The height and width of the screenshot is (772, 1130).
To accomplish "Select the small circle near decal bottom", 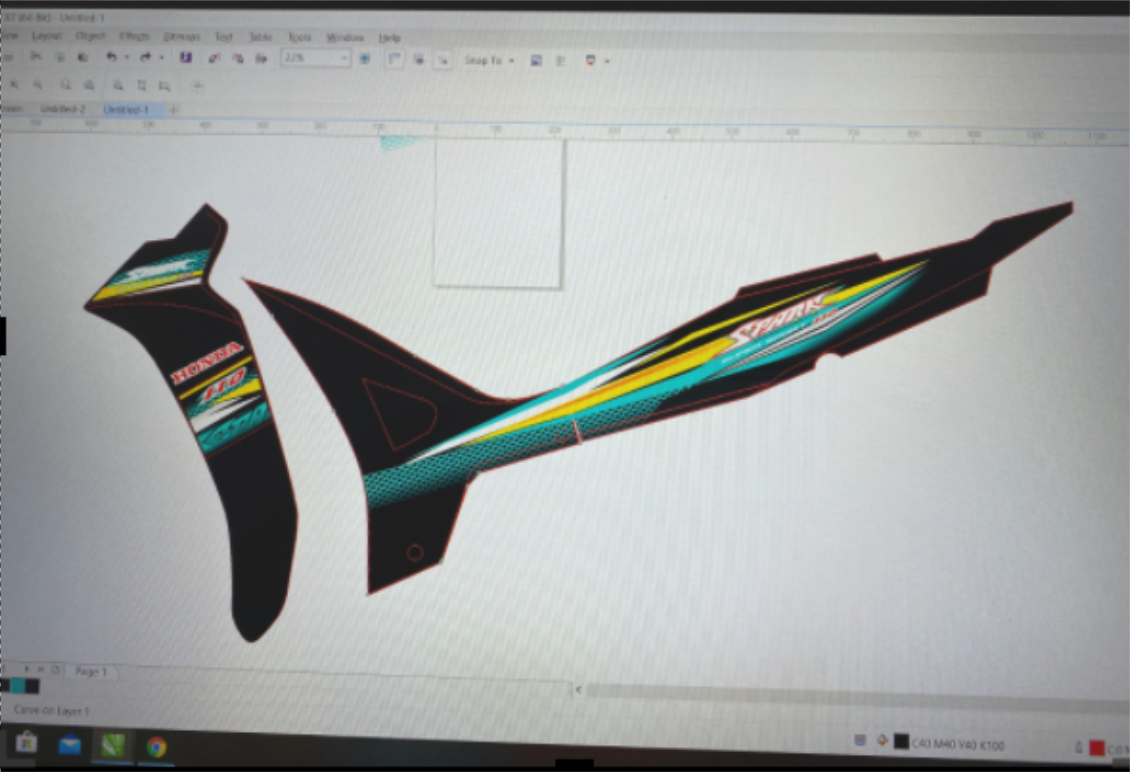I will 414,553.
